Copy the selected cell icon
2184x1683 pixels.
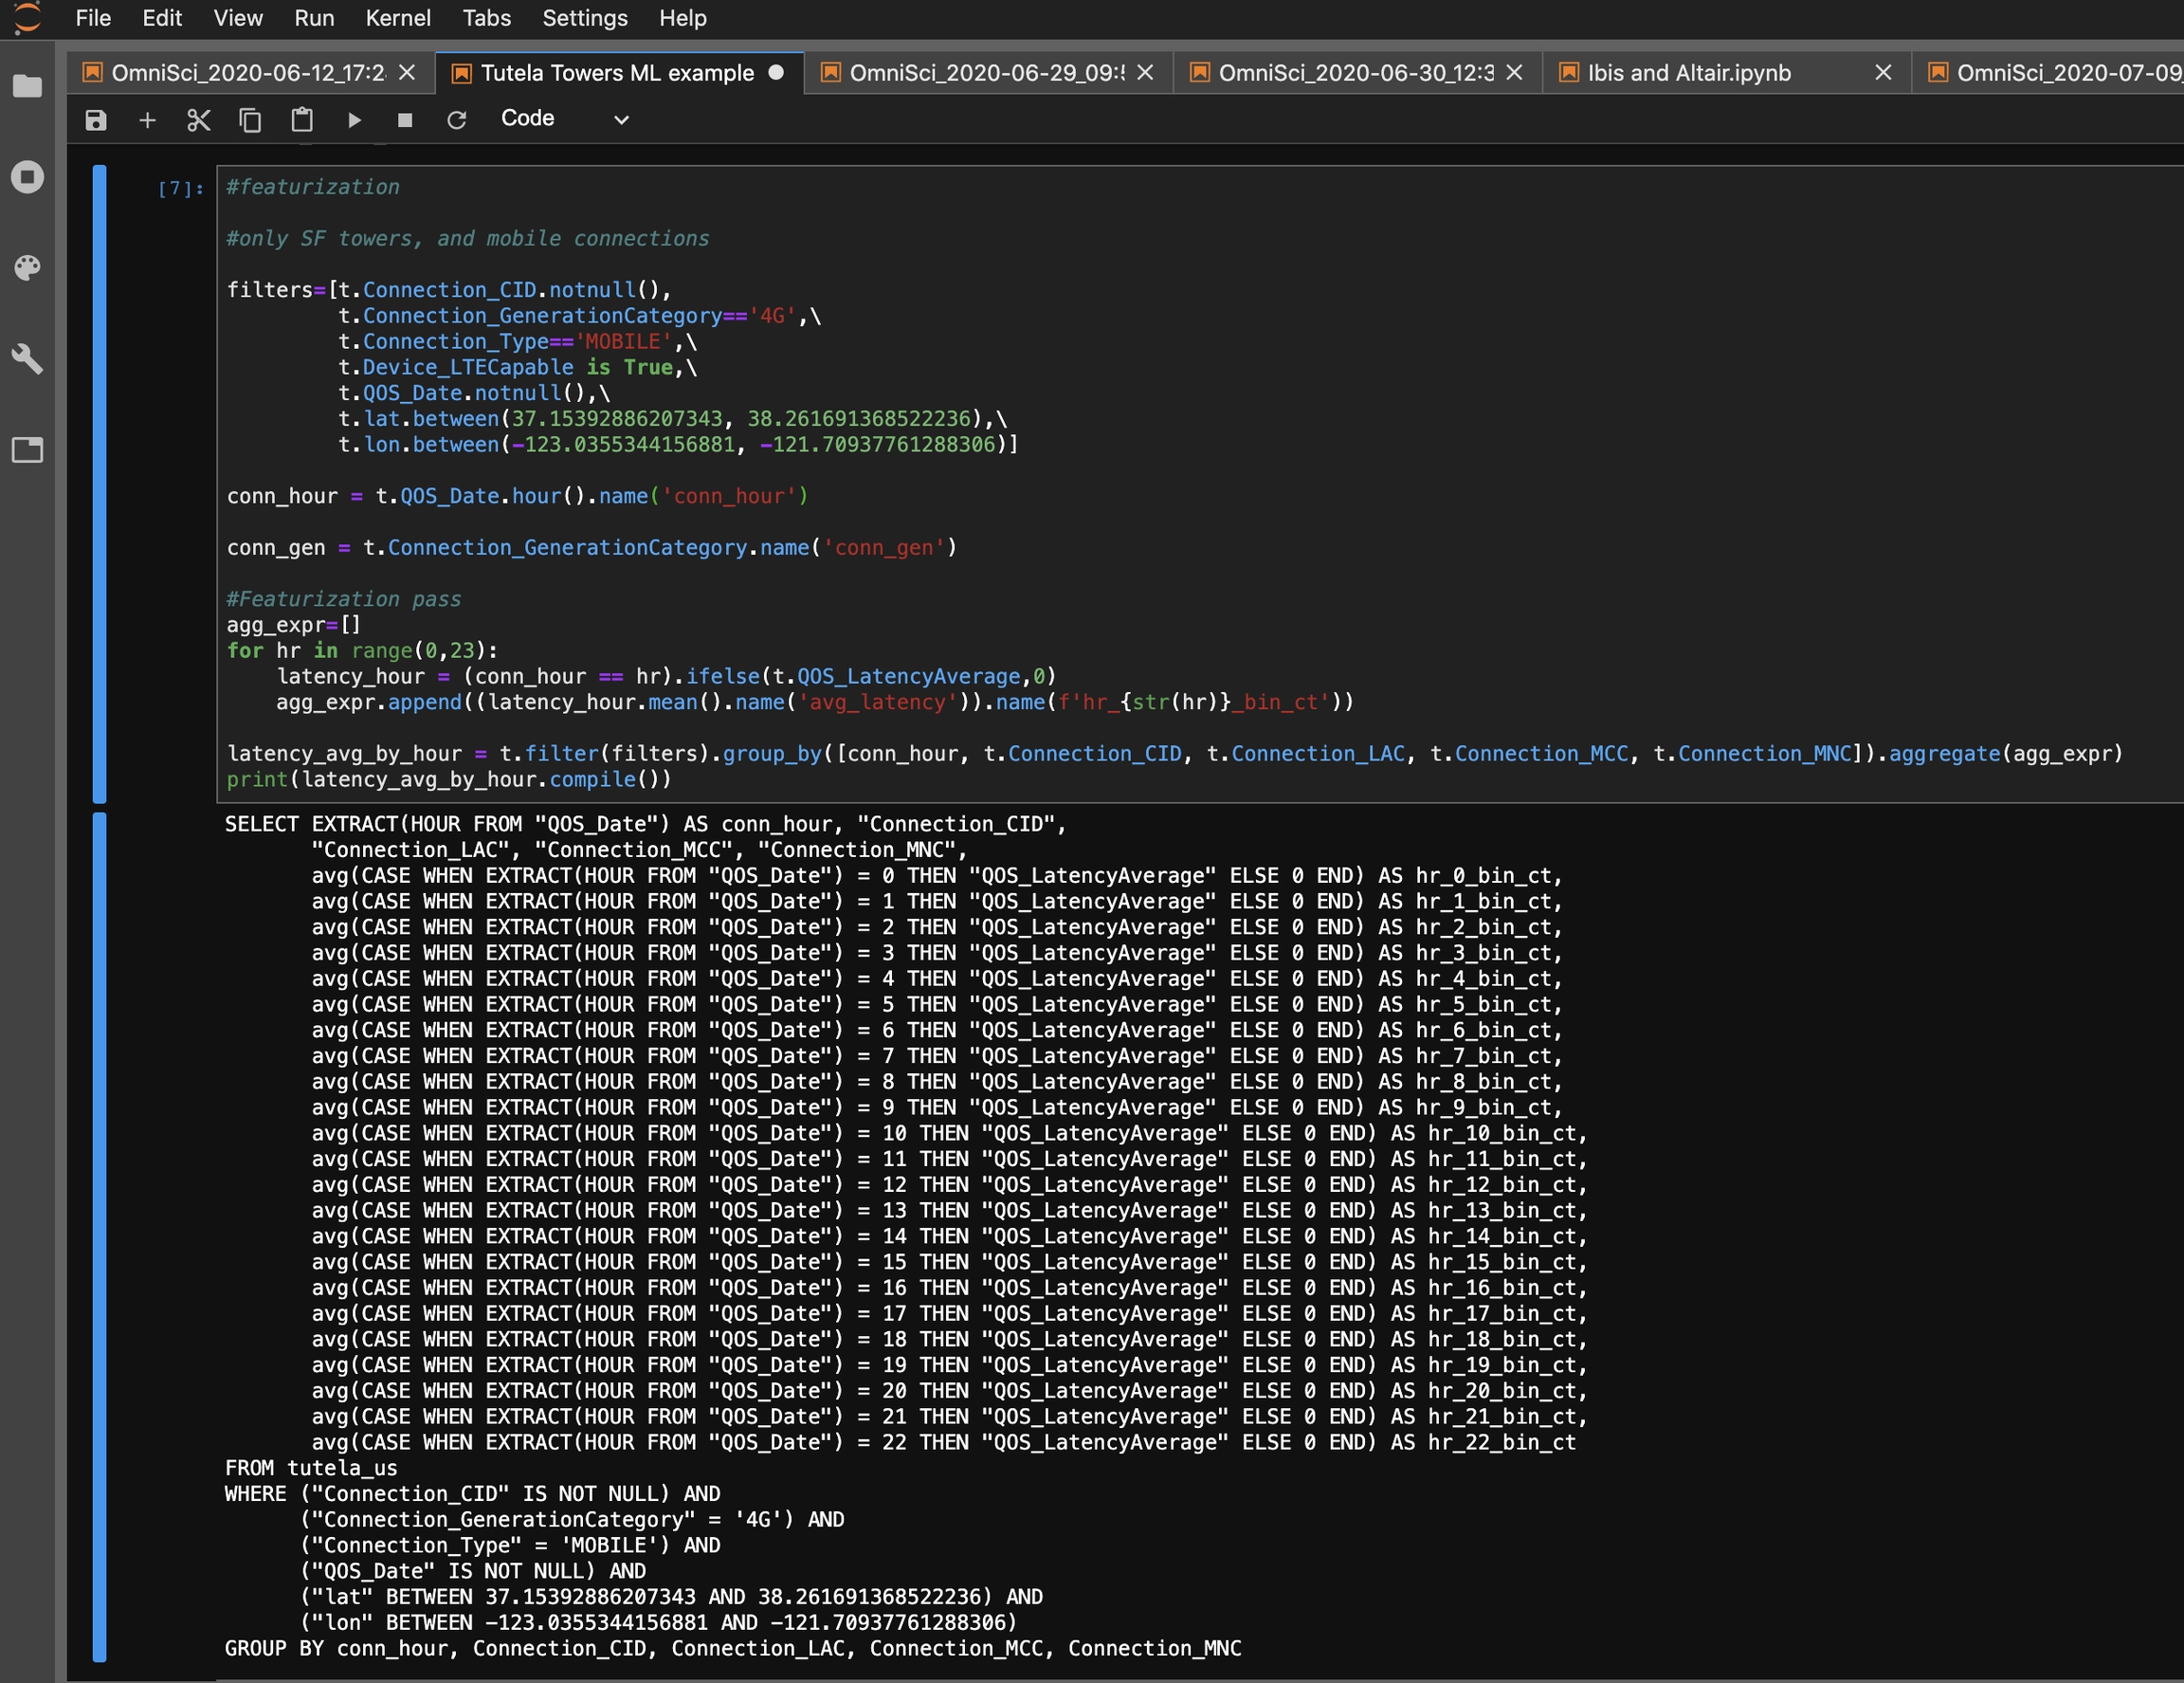point(250,120)
